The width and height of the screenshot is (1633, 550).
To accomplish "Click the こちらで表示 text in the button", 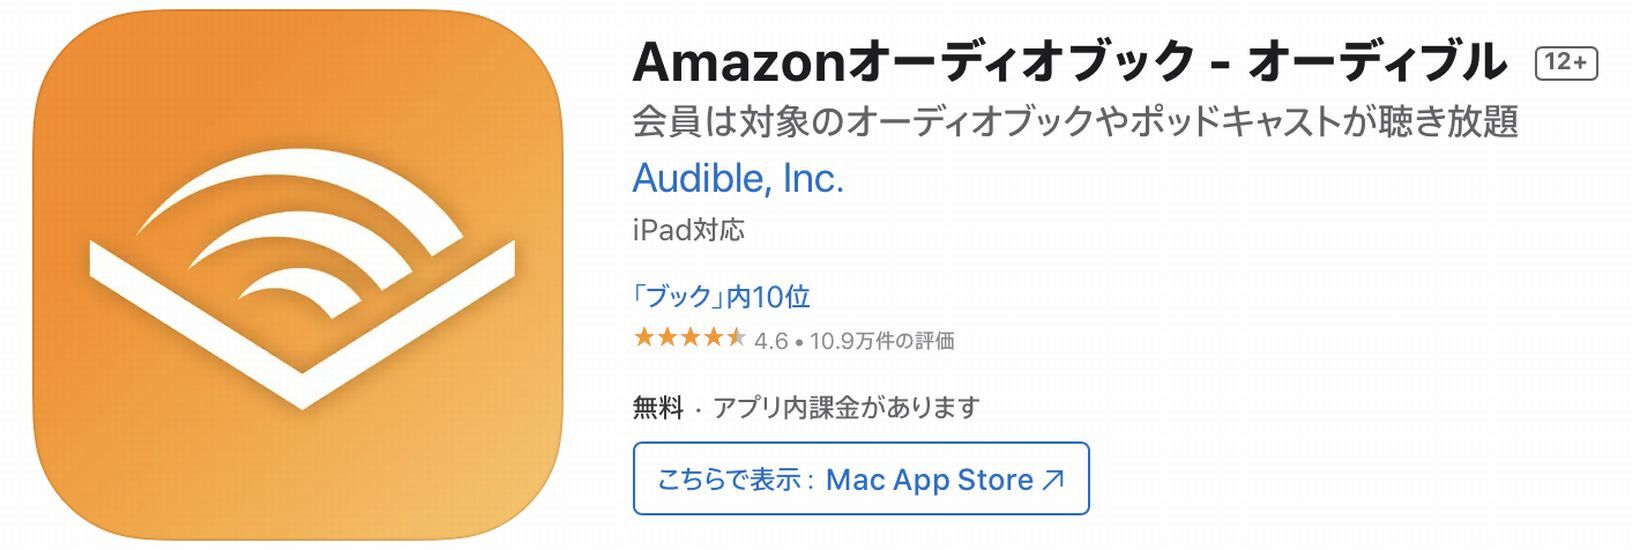I will tap(728, 480).
